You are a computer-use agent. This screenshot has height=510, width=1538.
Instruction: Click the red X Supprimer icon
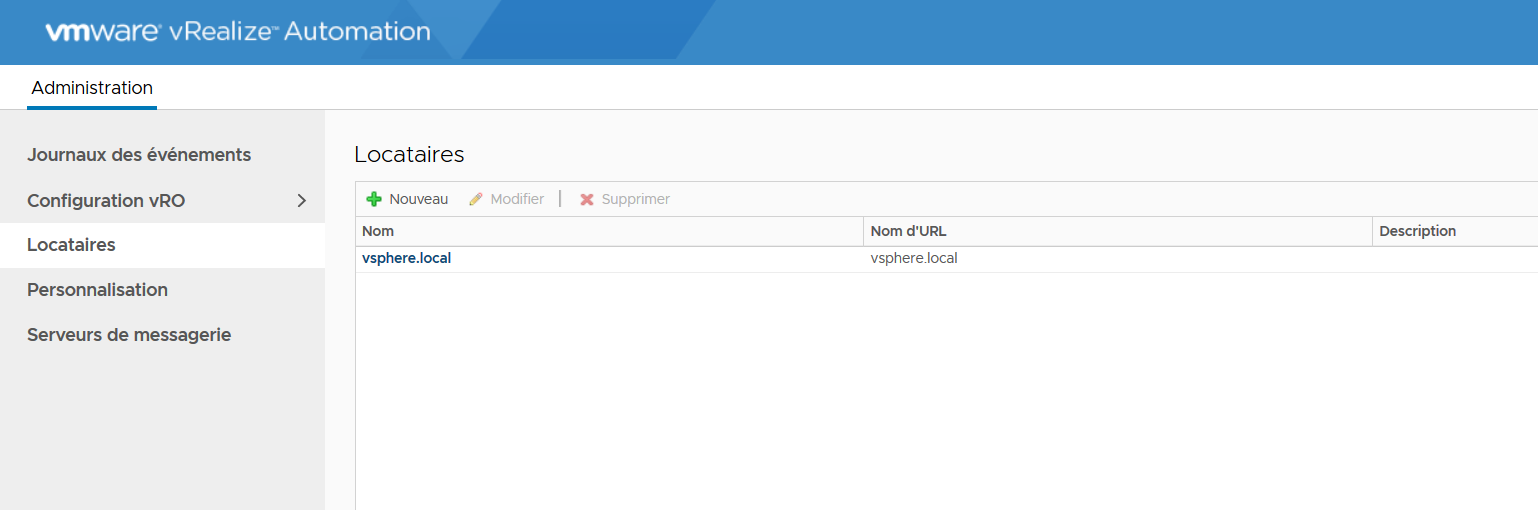587,199
